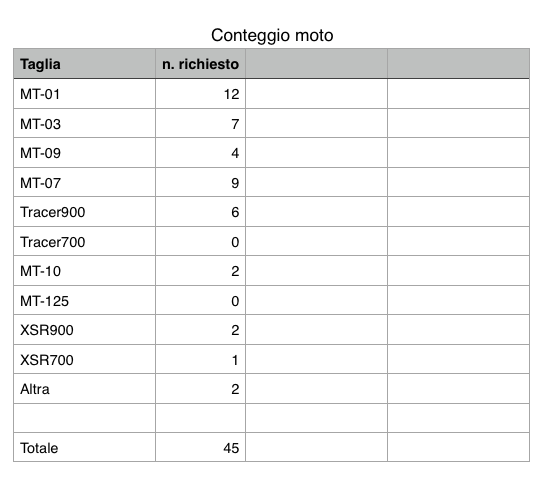Select the Taglia header cell
Image resolution: width=547 pixels, height=493 pixels.
(84, 64)
